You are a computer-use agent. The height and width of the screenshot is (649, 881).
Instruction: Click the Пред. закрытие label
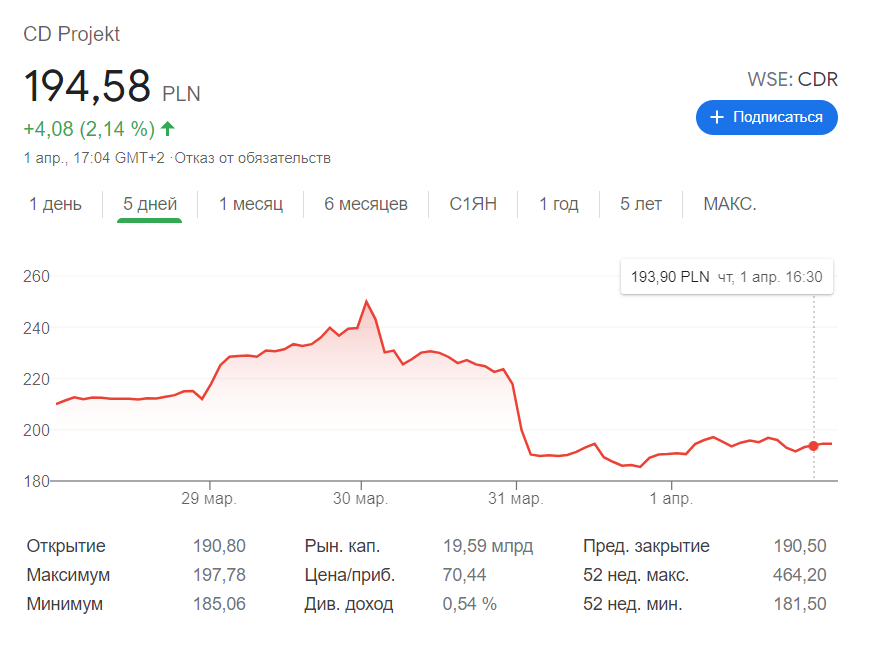coord(646,546)
